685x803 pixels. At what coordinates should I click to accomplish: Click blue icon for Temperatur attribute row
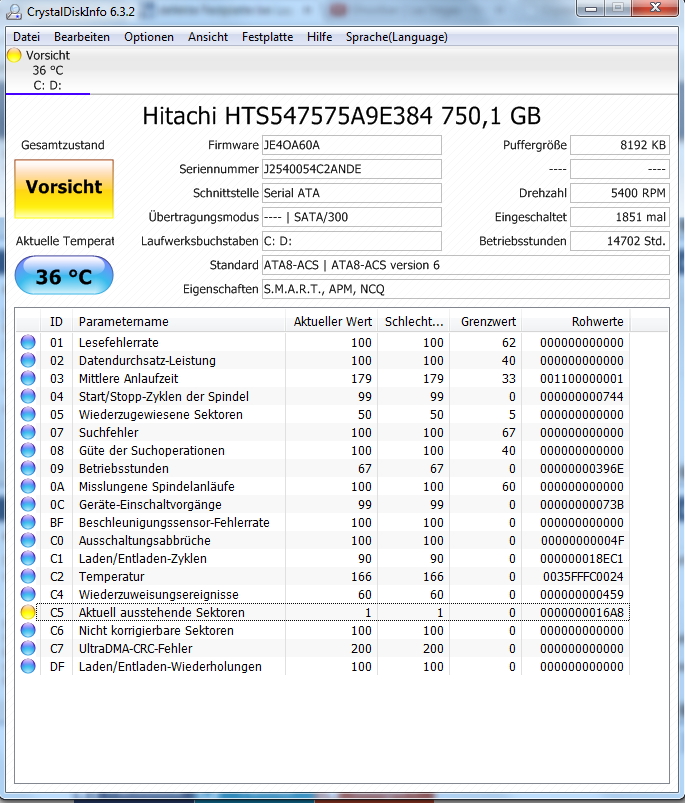[x=28, y=576]
